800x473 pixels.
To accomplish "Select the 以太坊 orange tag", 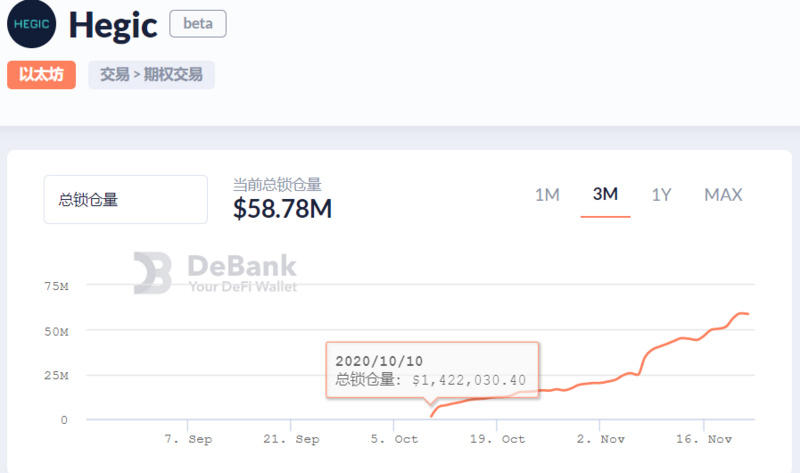I will (41, 75).
